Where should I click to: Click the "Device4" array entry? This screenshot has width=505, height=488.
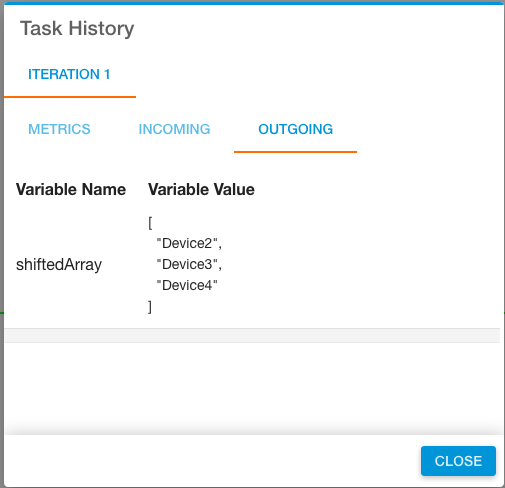tap(187, 285)
